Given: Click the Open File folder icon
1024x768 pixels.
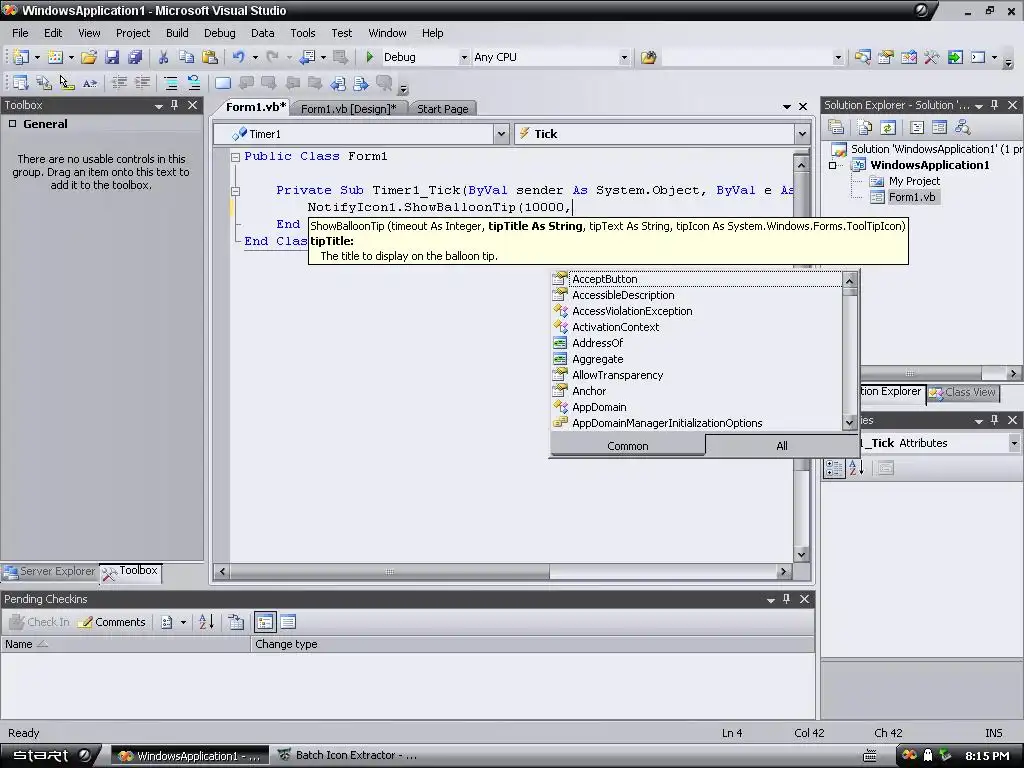Looking at the screenshot, I should (89, 57).
